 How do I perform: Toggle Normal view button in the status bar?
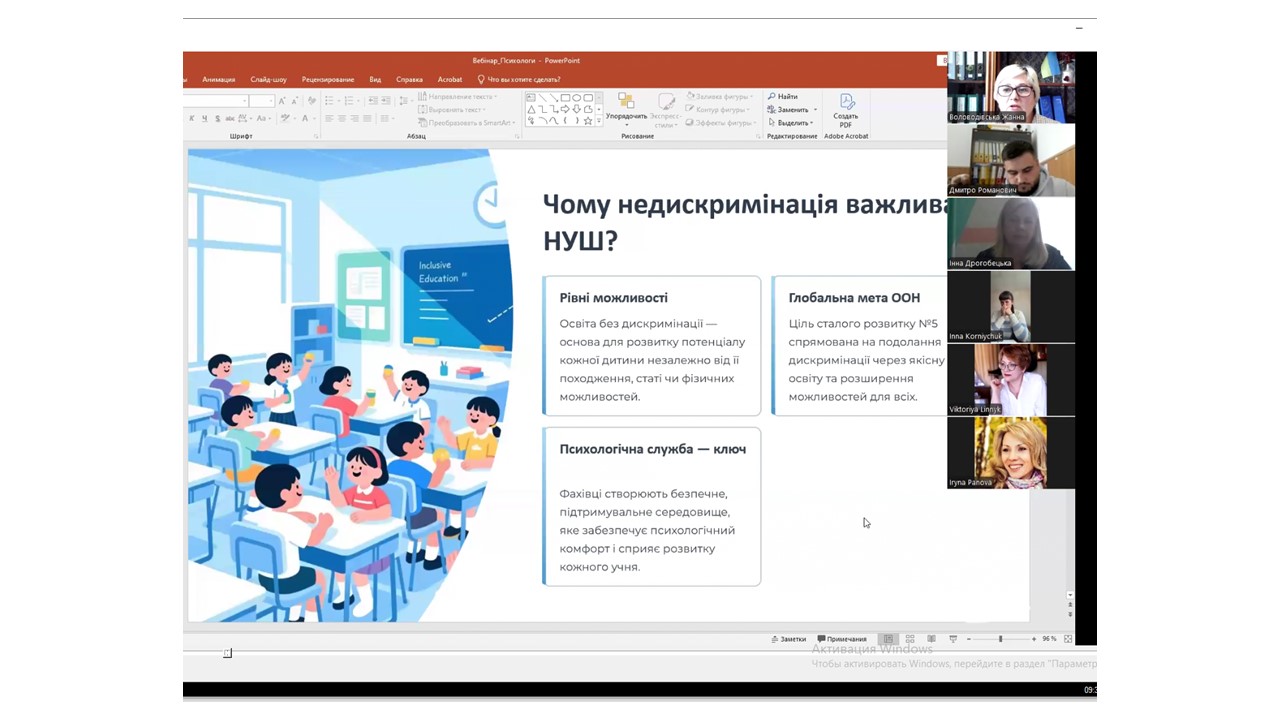[x=888, y=639]
